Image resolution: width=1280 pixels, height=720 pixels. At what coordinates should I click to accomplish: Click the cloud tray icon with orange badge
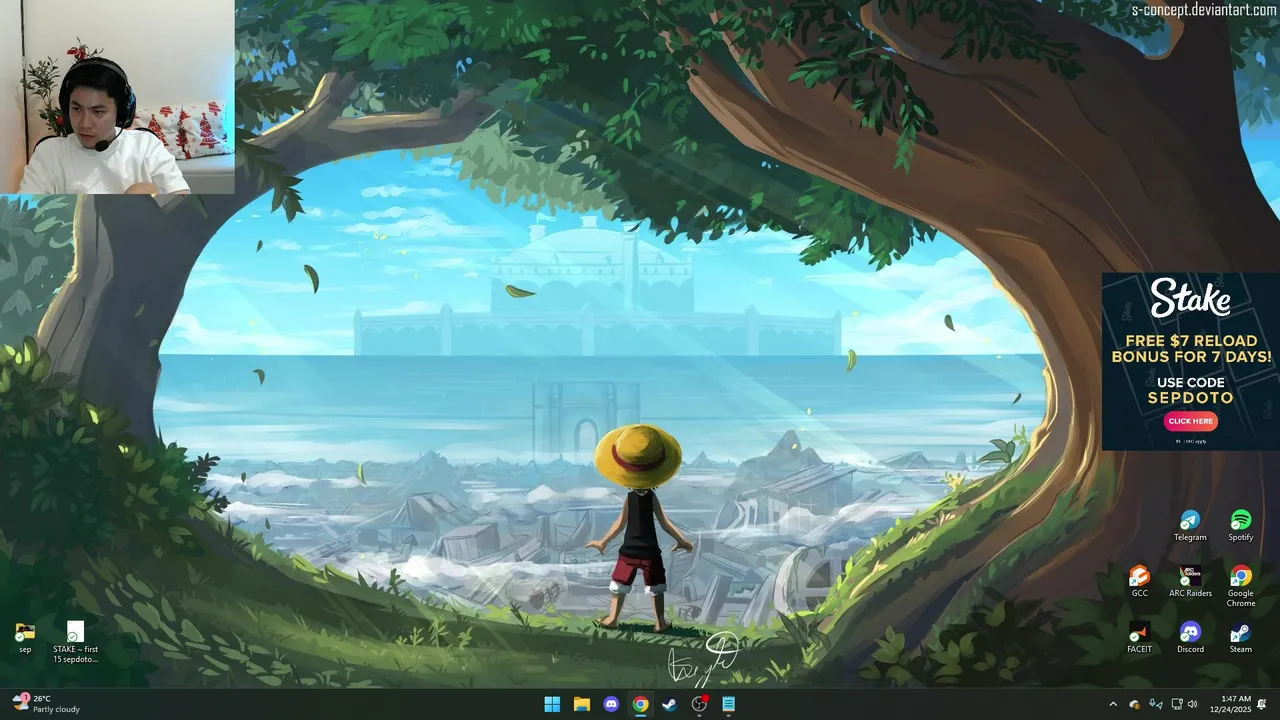pyautogui.click(x=1135, y=704)
